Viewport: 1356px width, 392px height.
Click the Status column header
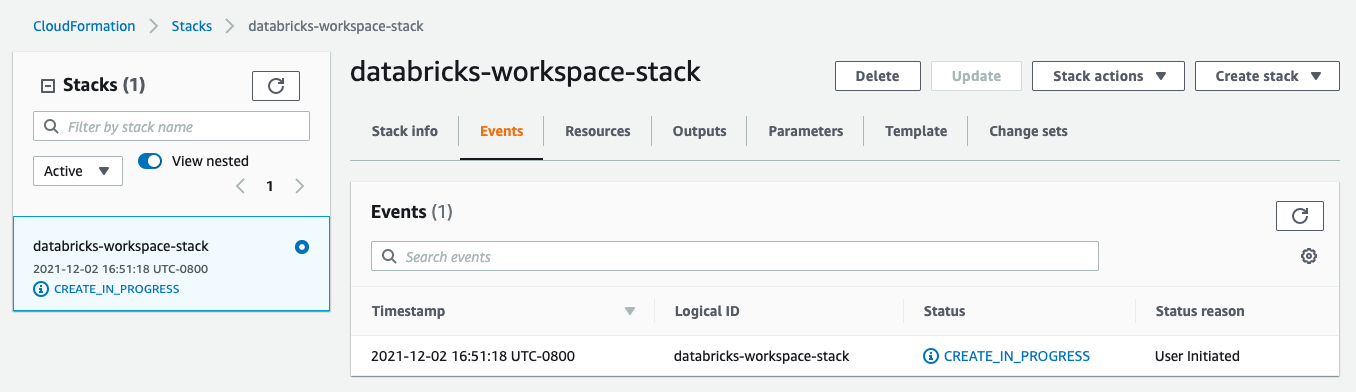click(944, 311)
